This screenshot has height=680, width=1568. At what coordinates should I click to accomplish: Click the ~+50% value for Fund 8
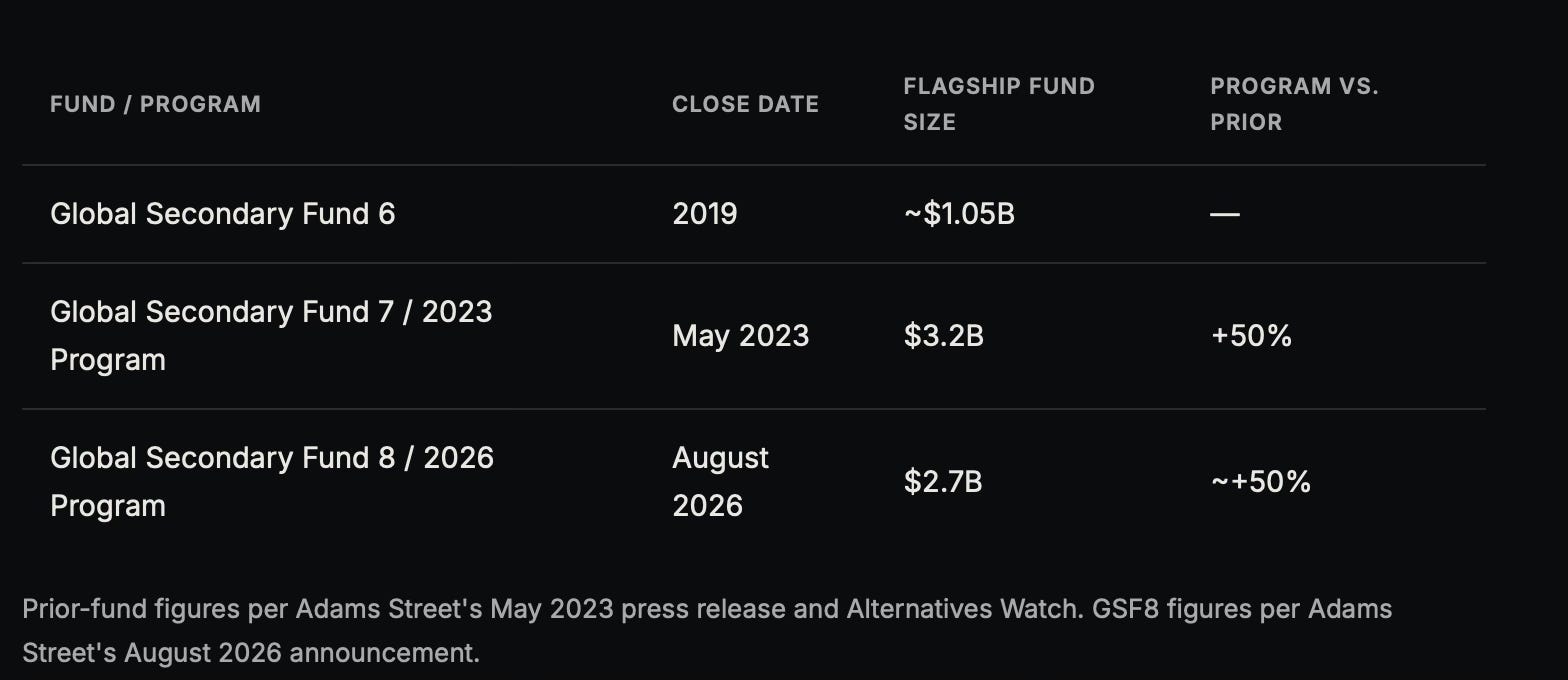[x=1260, y=482]
